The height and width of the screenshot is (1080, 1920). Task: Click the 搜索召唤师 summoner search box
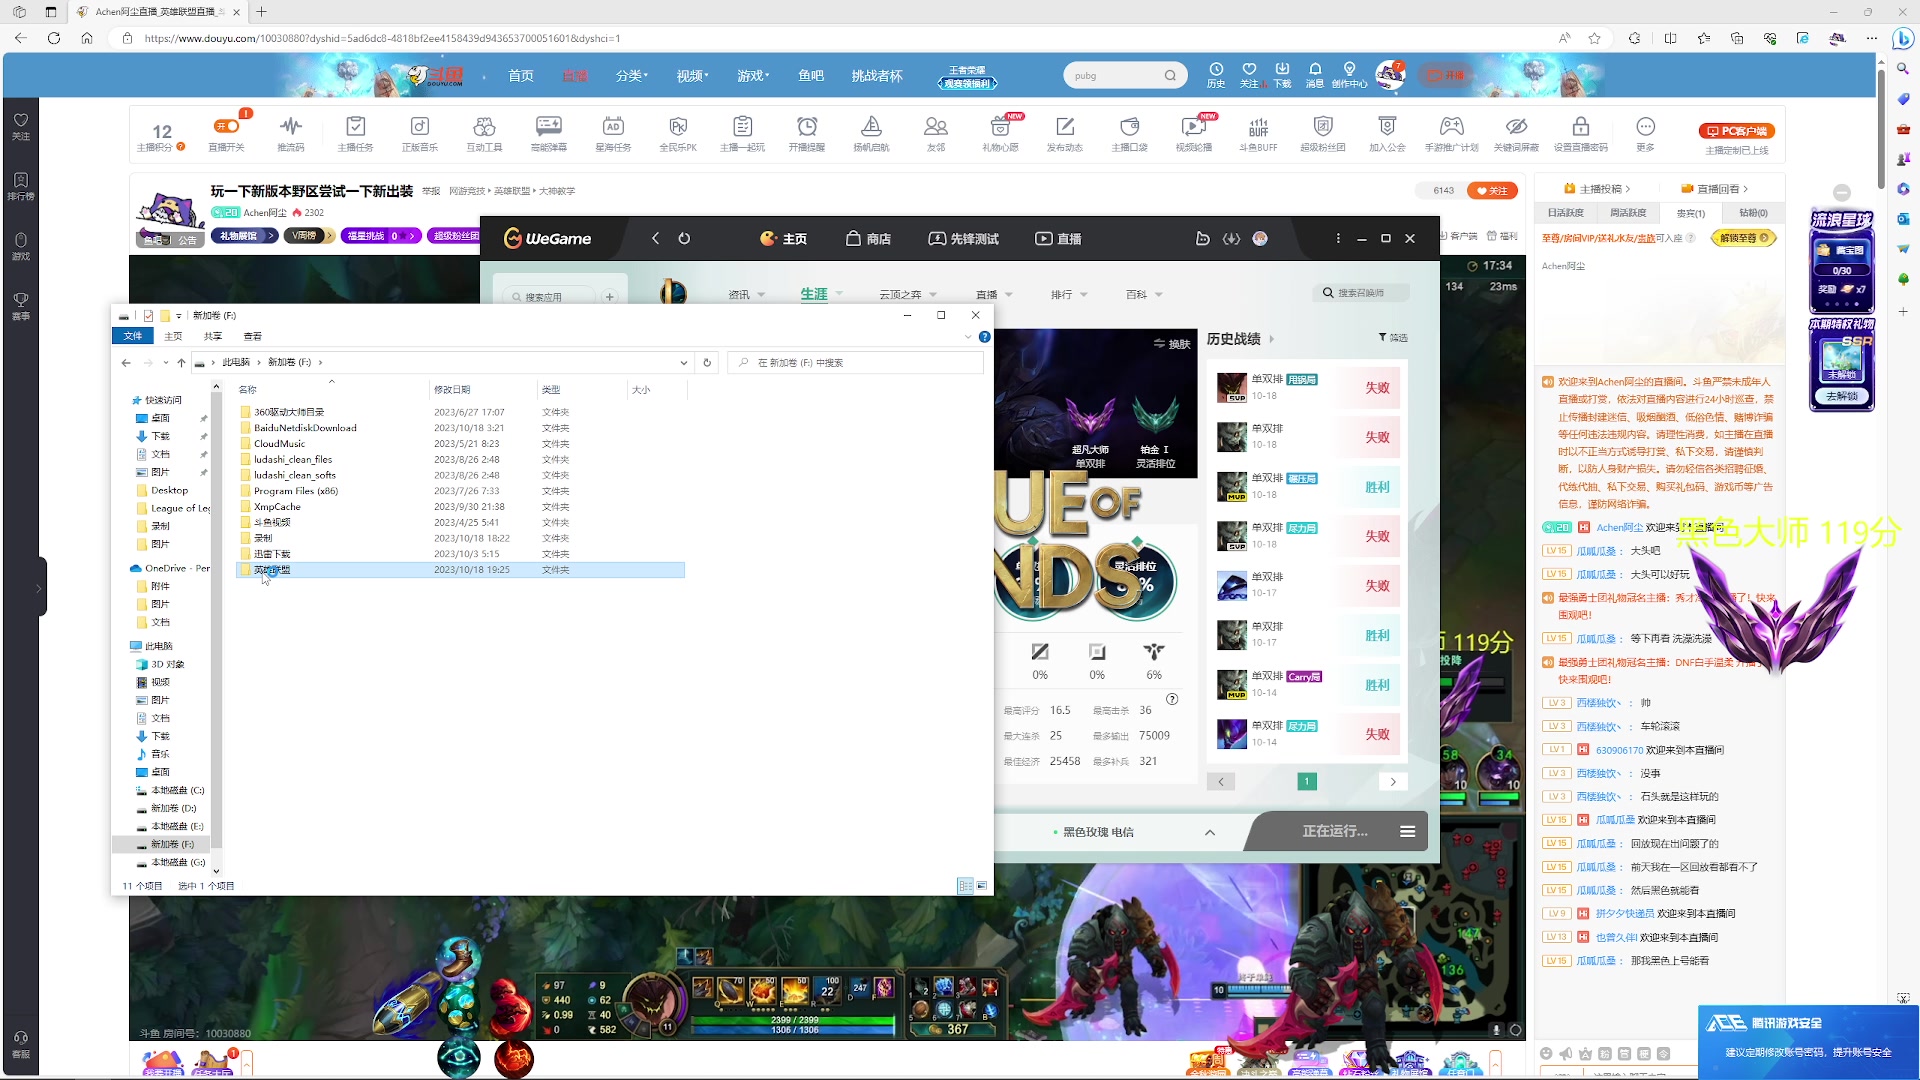1360,293
